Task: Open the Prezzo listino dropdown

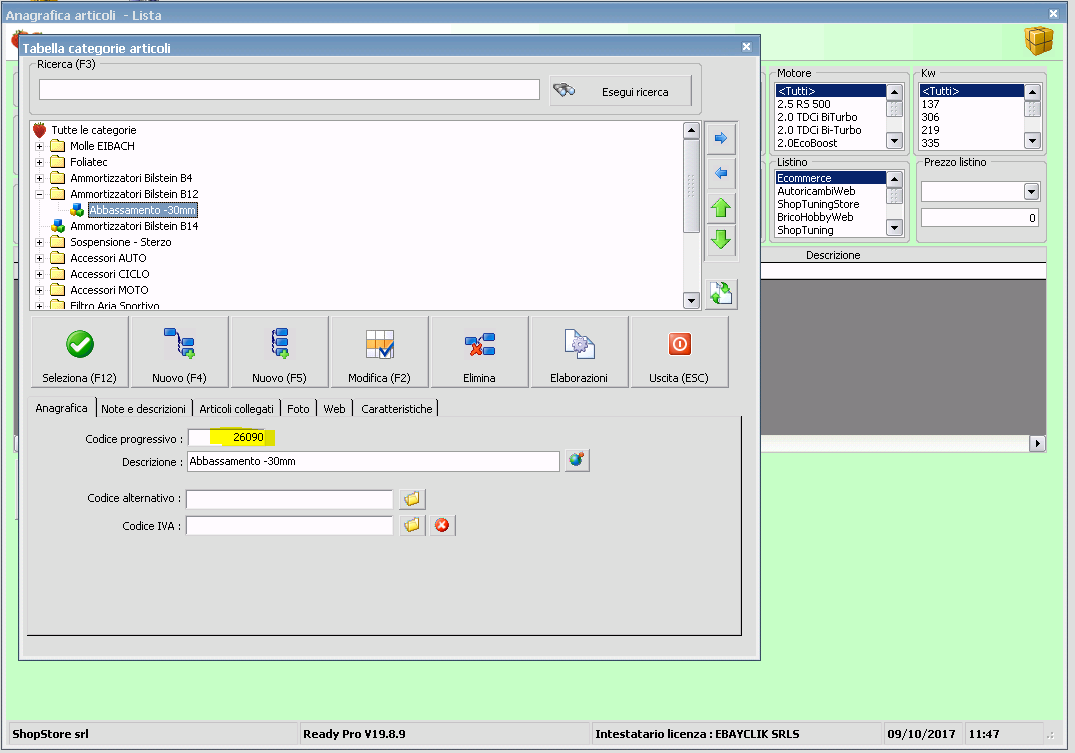Action: click(x=1031, y=191)
